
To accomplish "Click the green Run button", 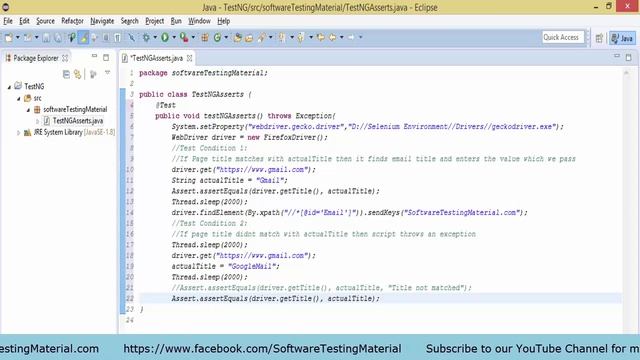I will [x=165, y=38].
